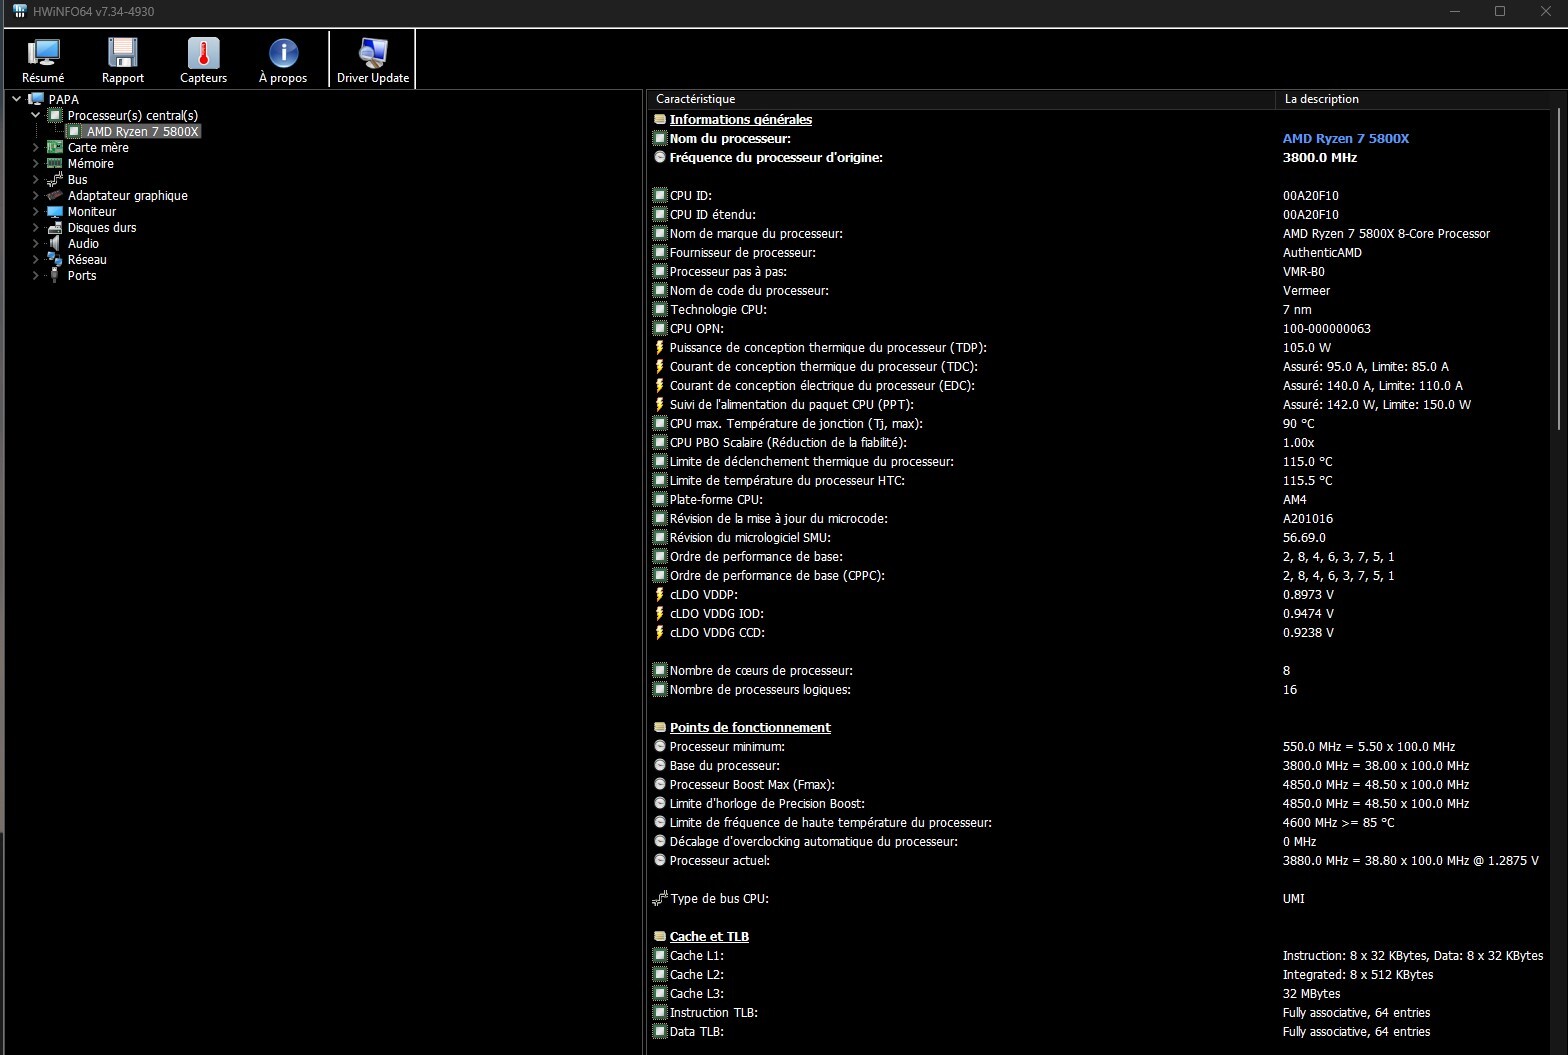1568x1055 pixels.
Task: Click the HWiNFO64 app icon in title bar
Action: (19, 11)
